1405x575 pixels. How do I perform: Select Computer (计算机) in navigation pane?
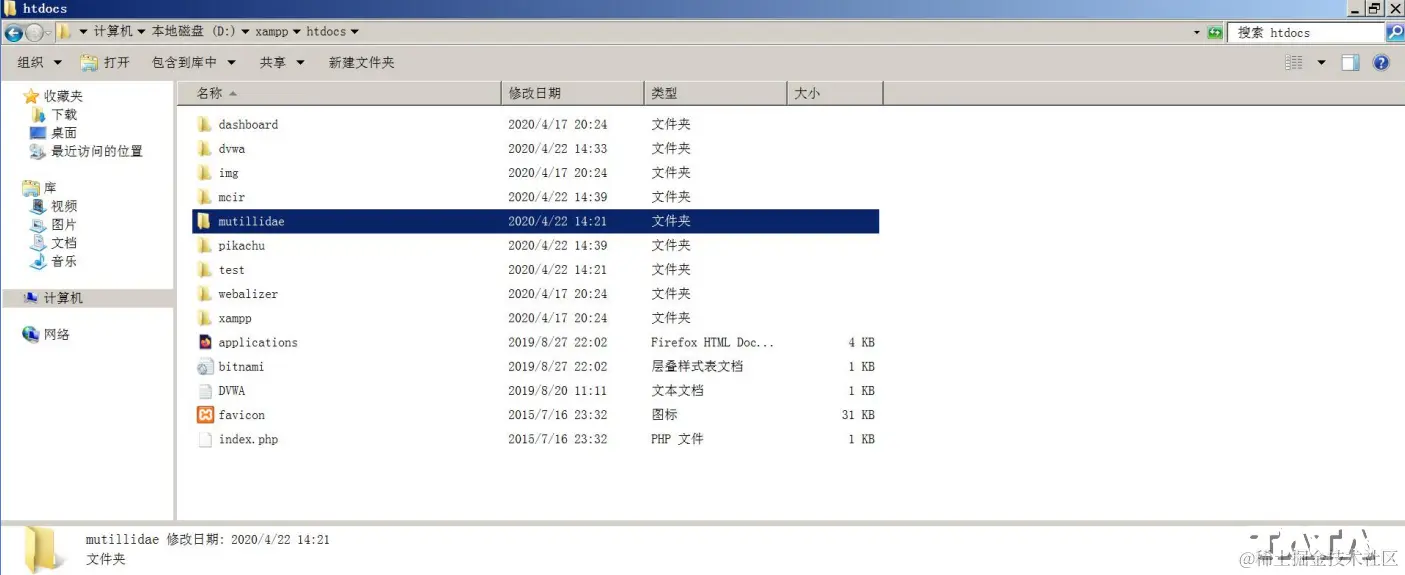point(63,298)
